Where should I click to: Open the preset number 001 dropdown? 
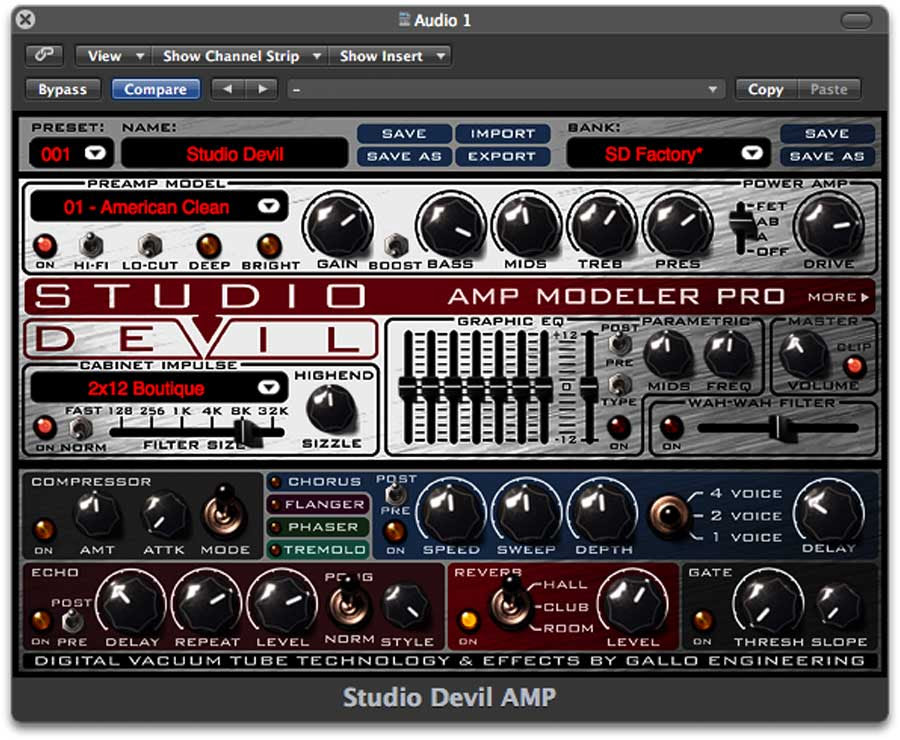[x=95, y=153]
